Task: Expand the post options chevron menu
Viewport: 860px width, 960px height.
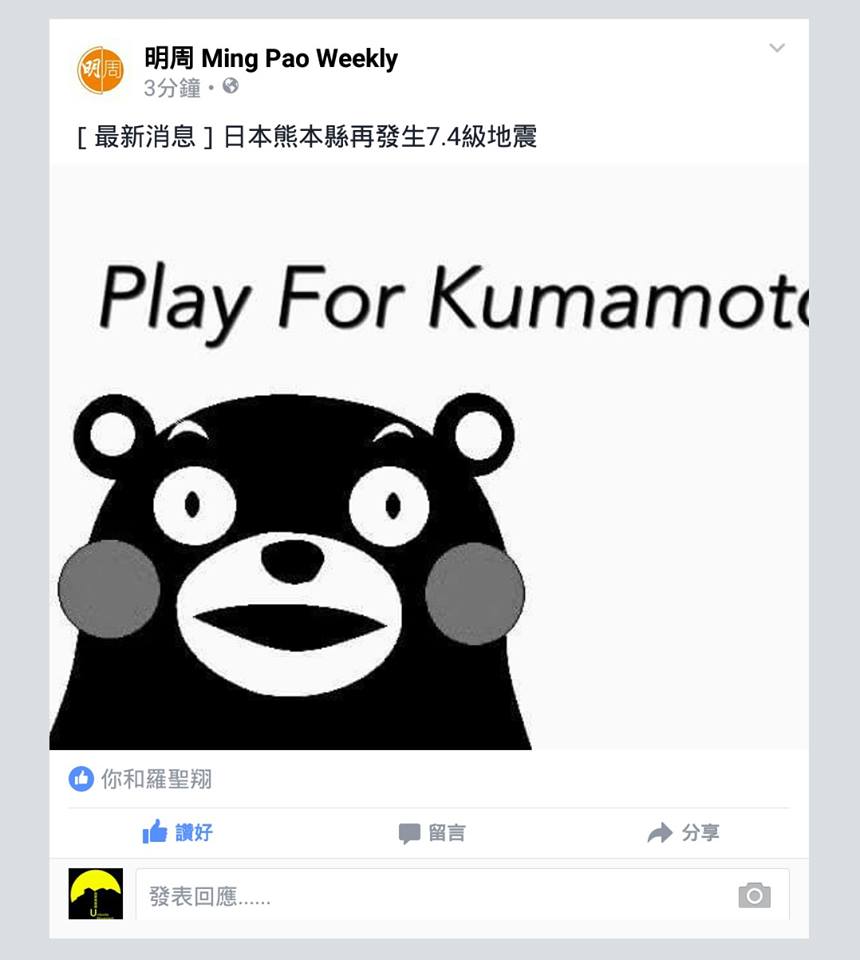Action: click(777, 48)
